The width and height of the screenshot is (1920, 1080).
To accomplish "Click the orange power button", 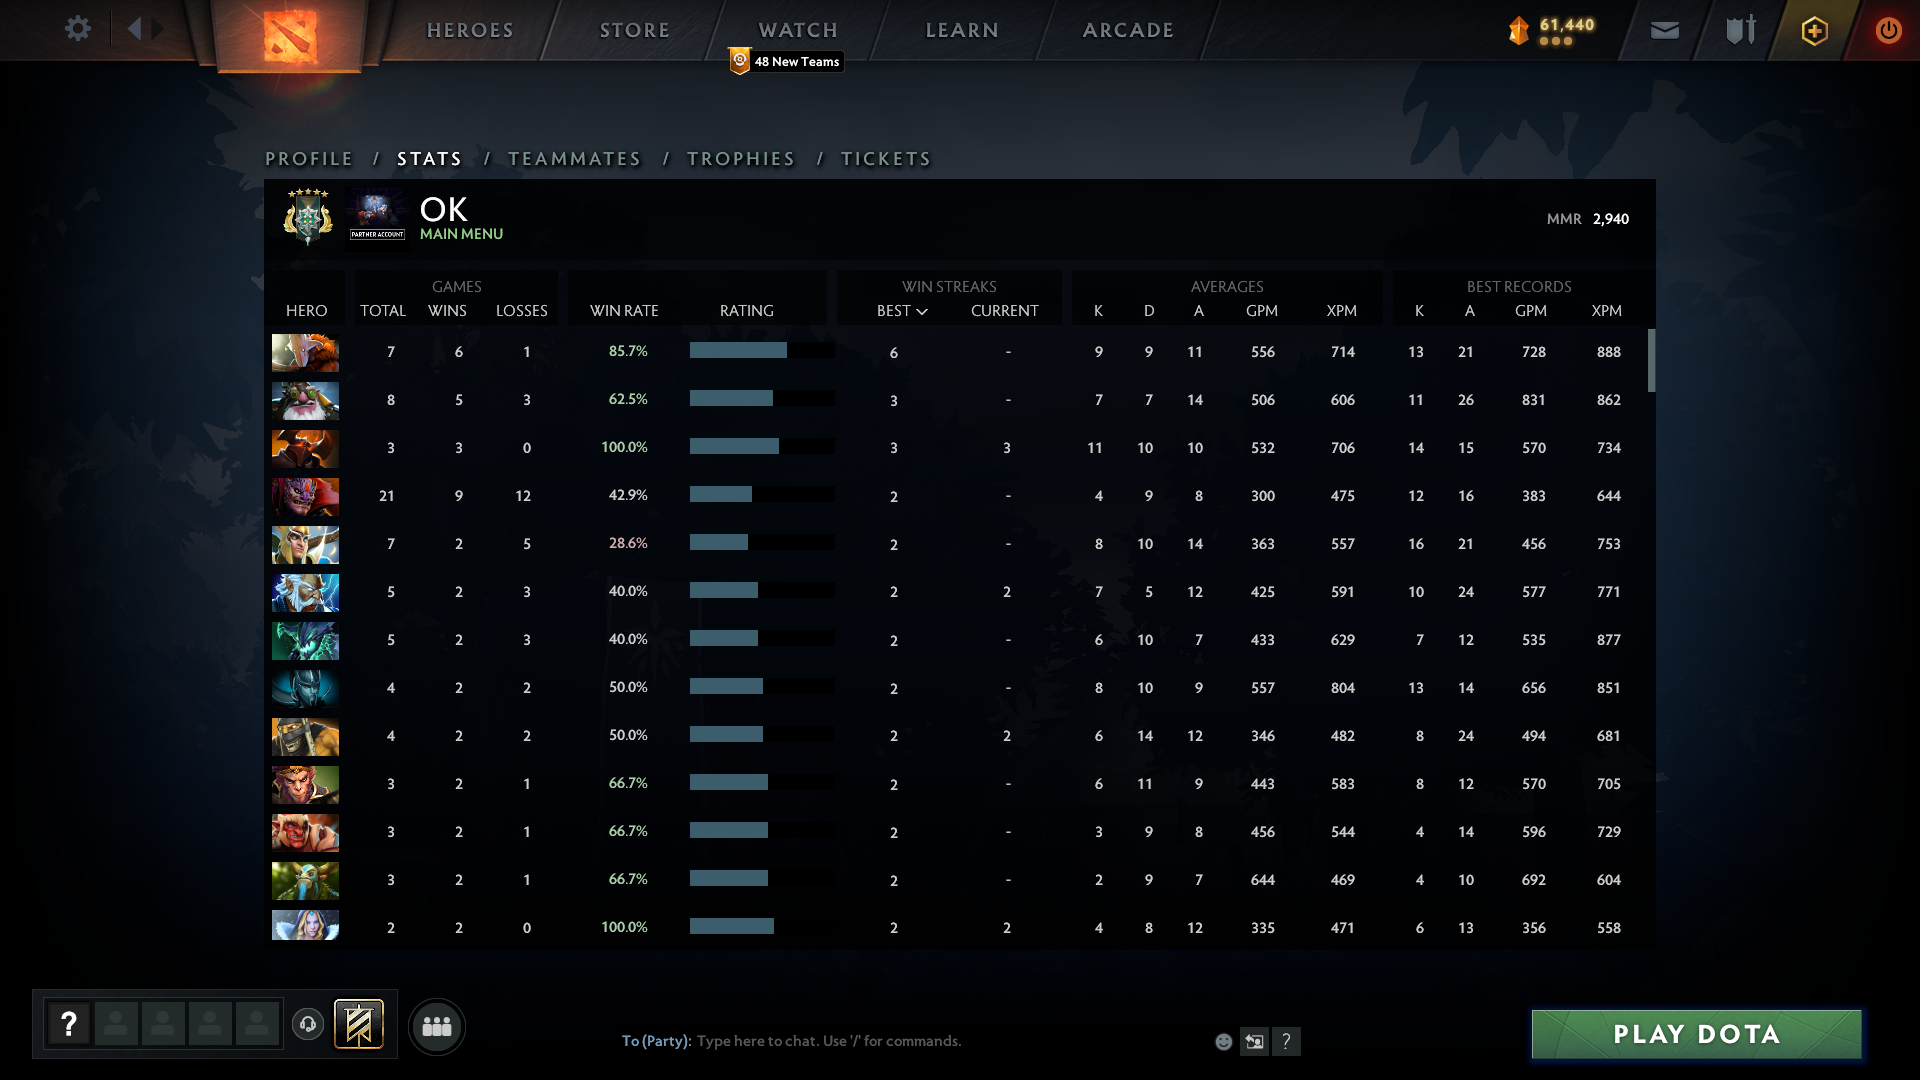I will click(x=1888, y=31).
